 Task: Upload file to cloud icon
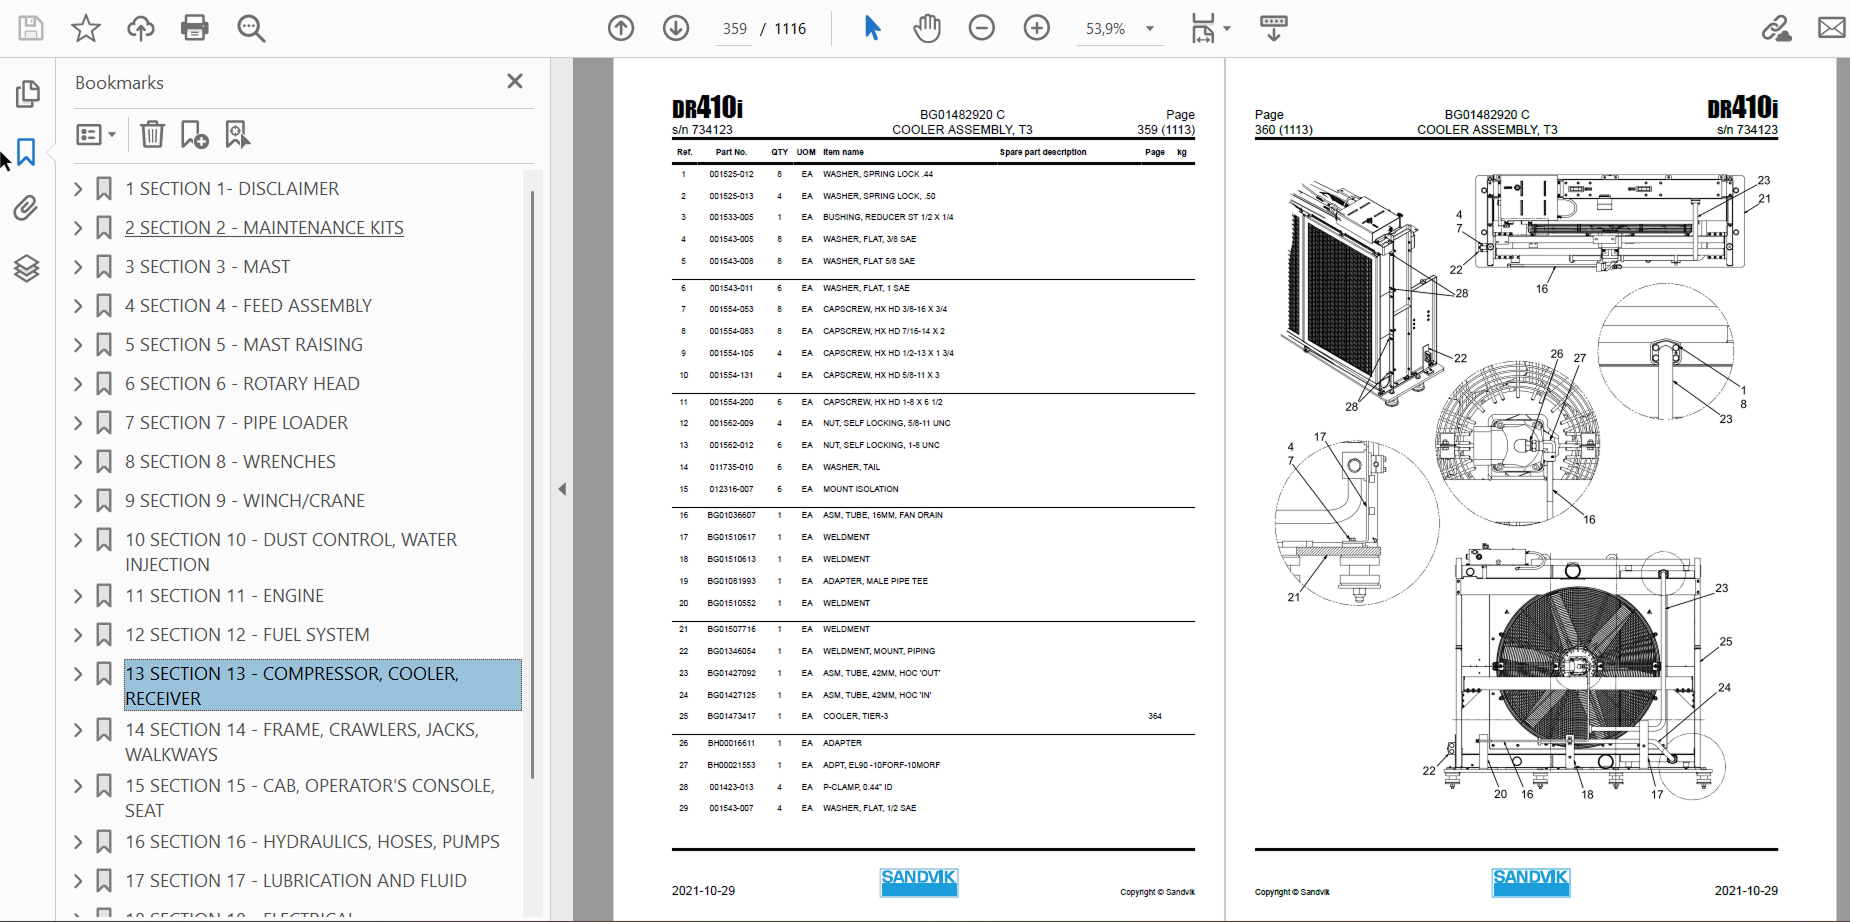tap(141, 28)
